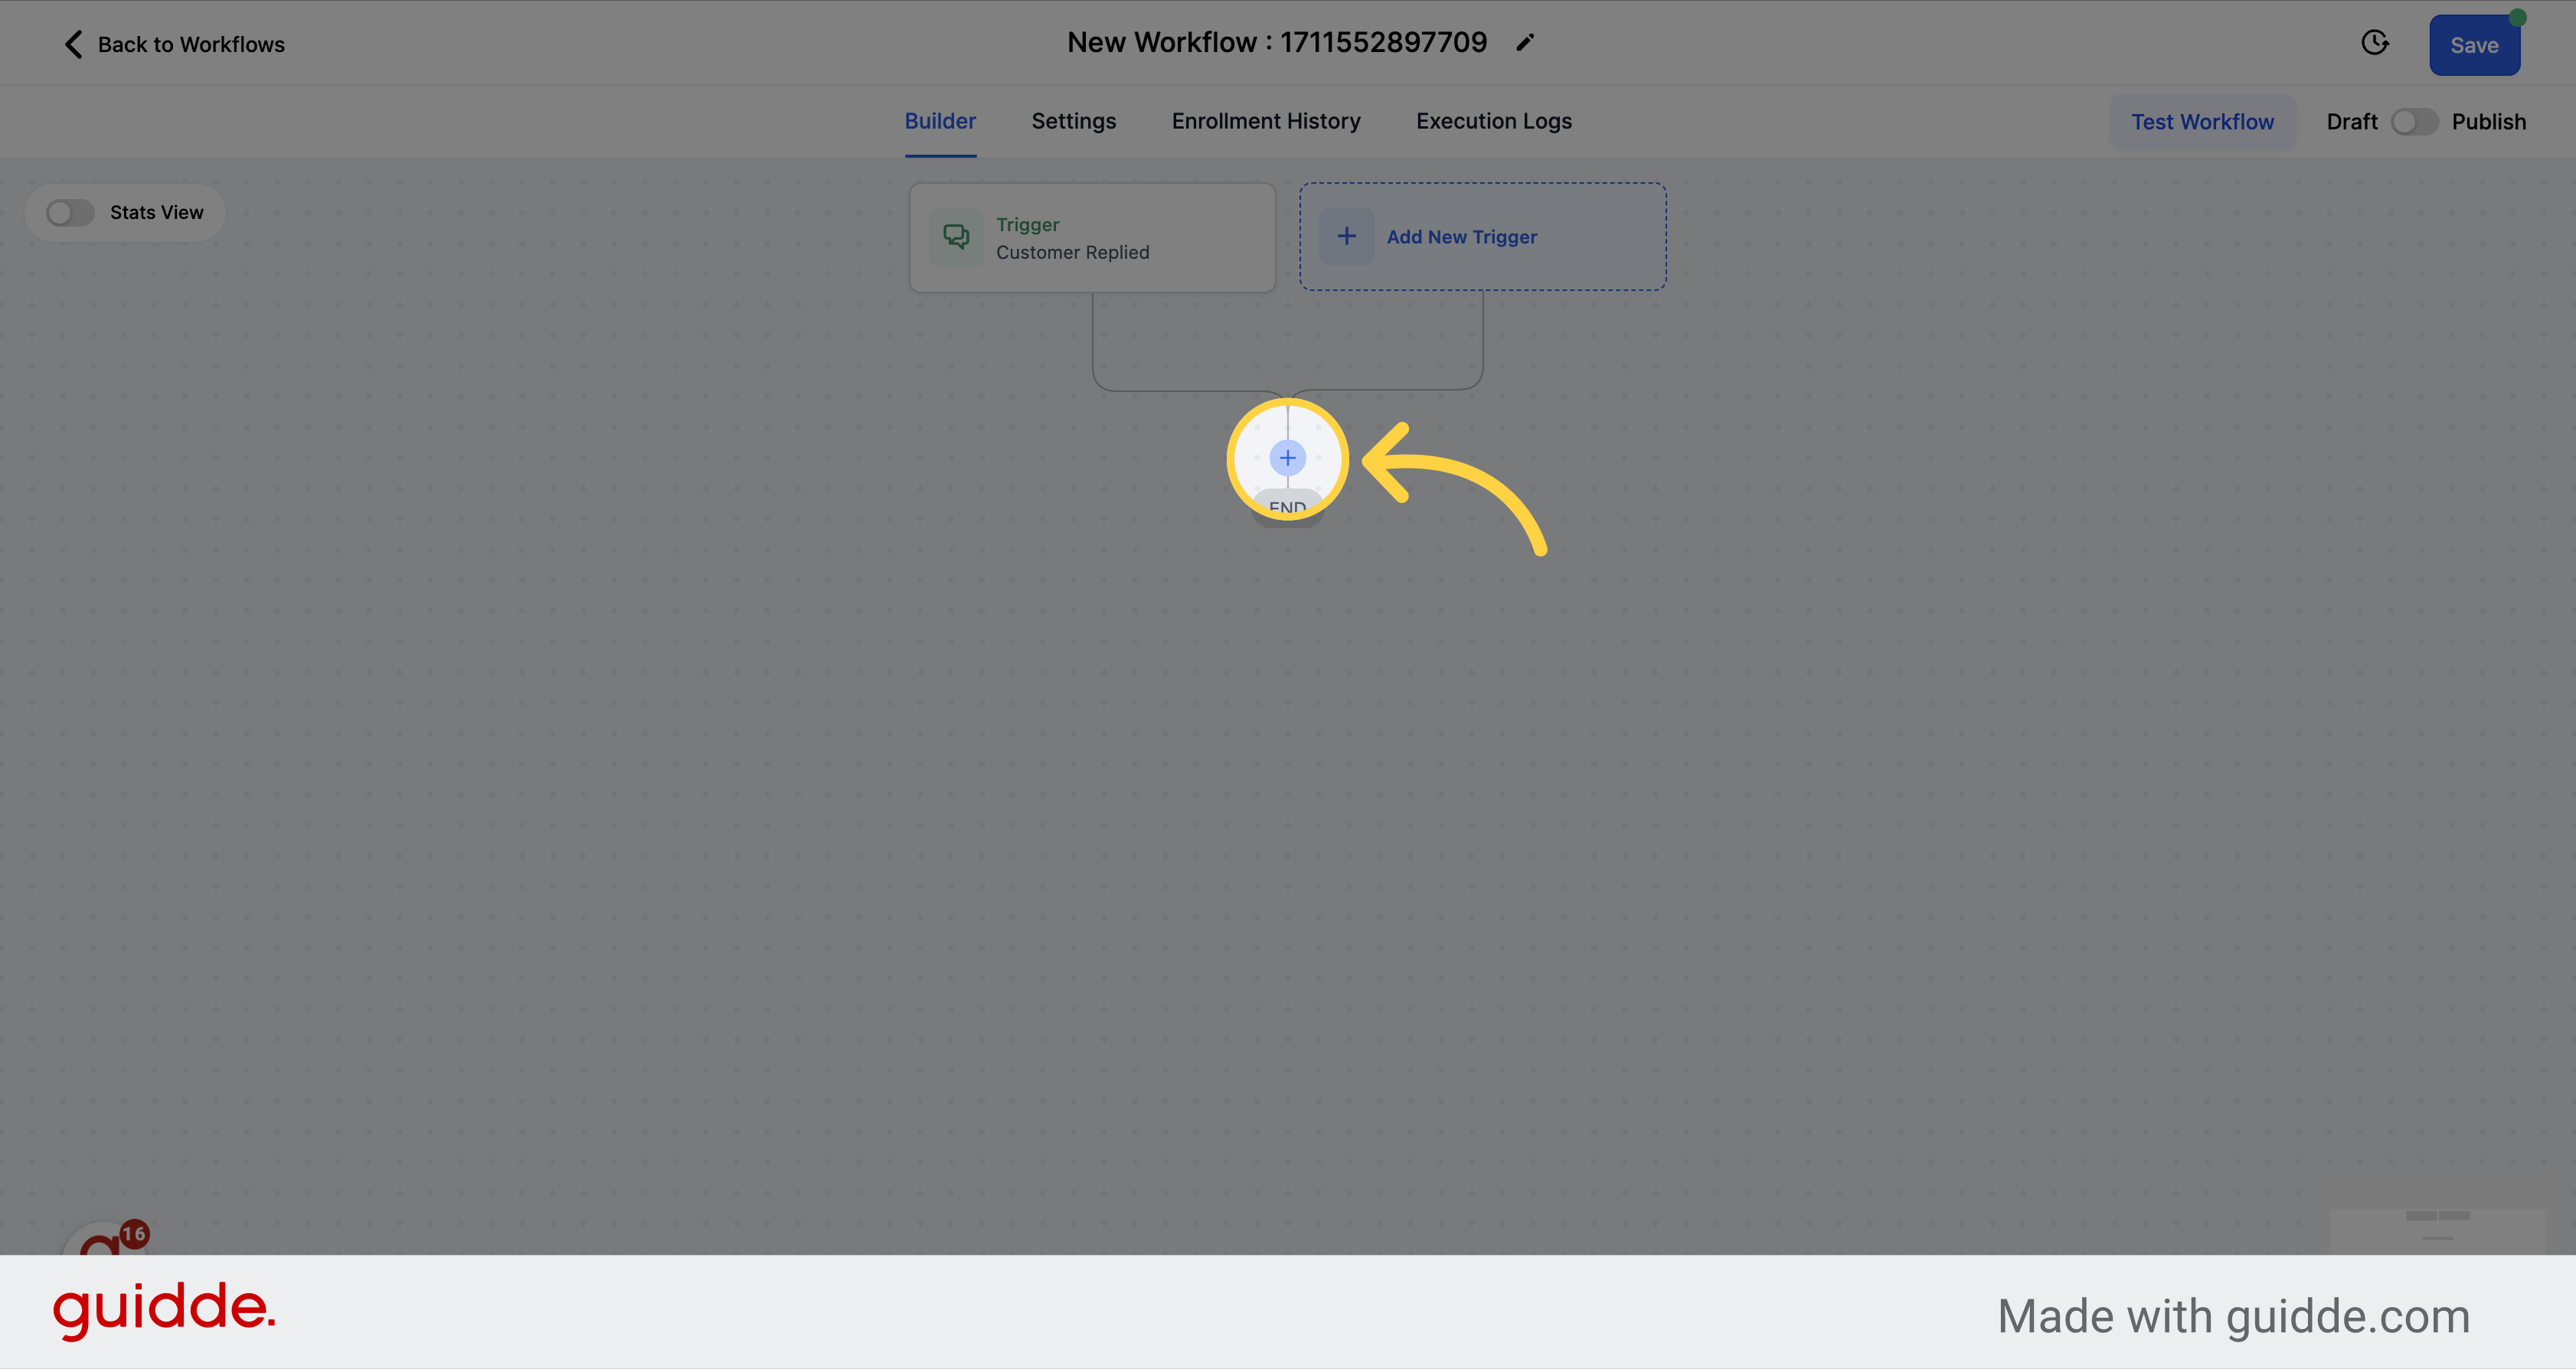Click the Save button
The height and width of the screenshot is (1369, 2576).
(2474, 43)
